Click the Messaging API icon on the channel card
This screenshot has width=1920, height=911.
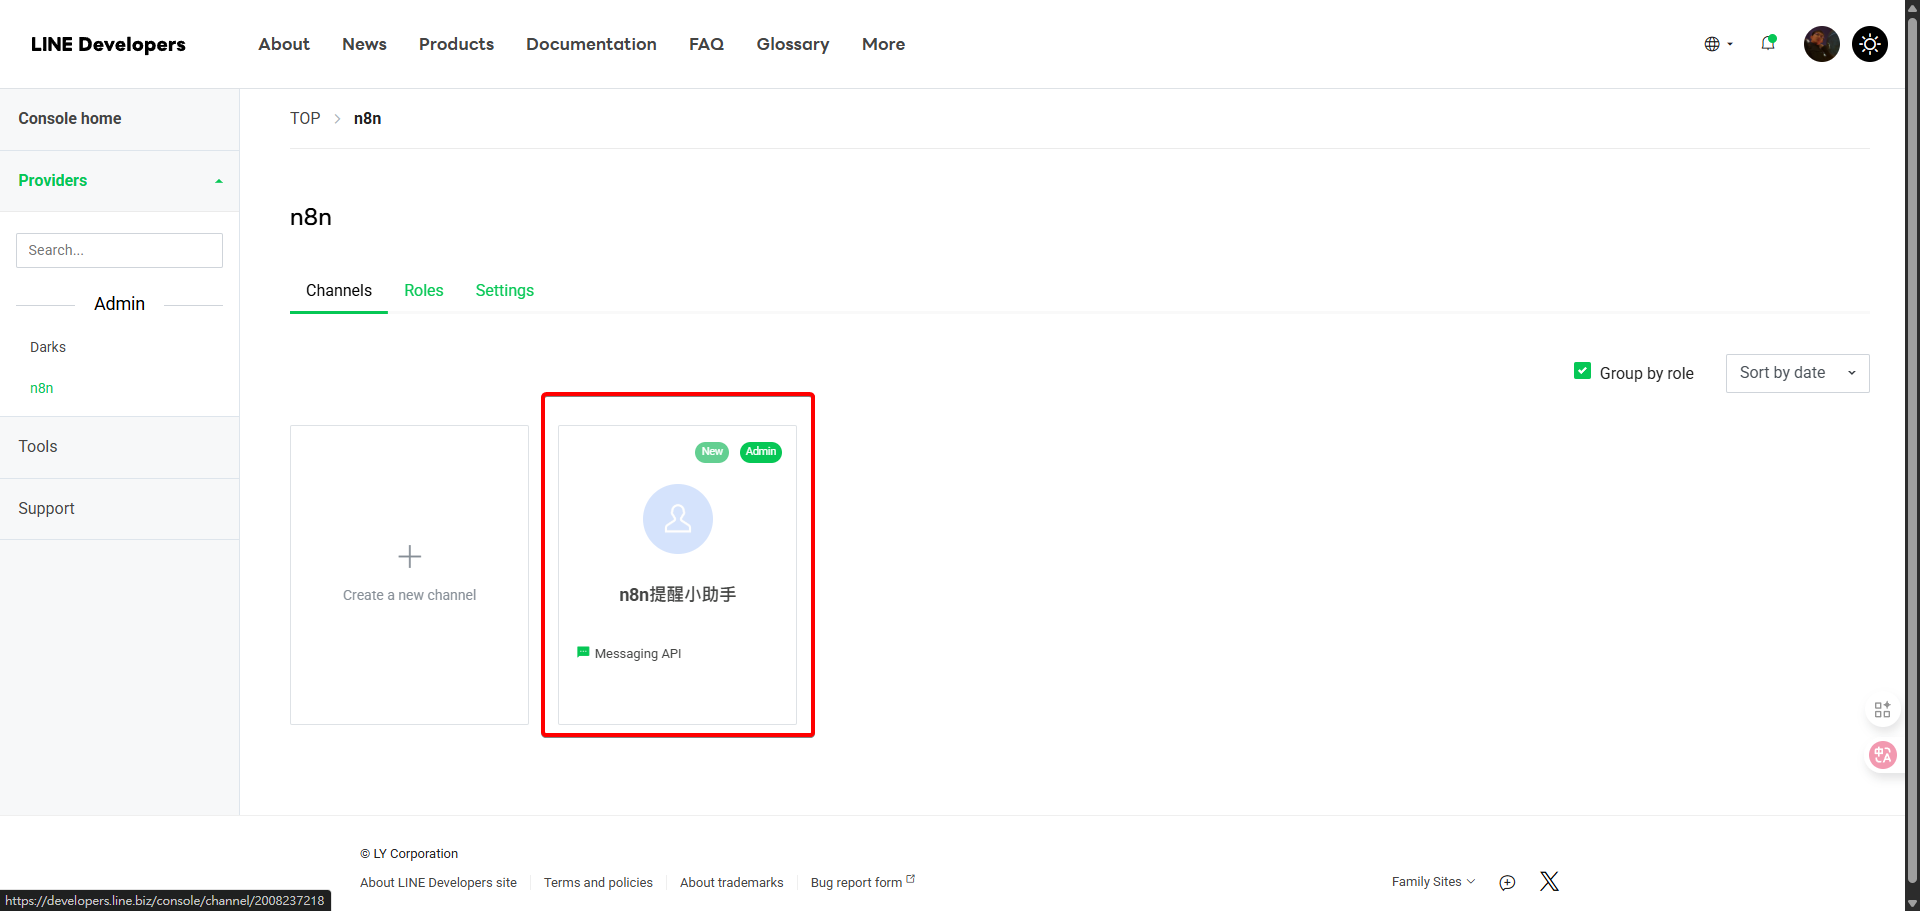[x=583, y=652]
